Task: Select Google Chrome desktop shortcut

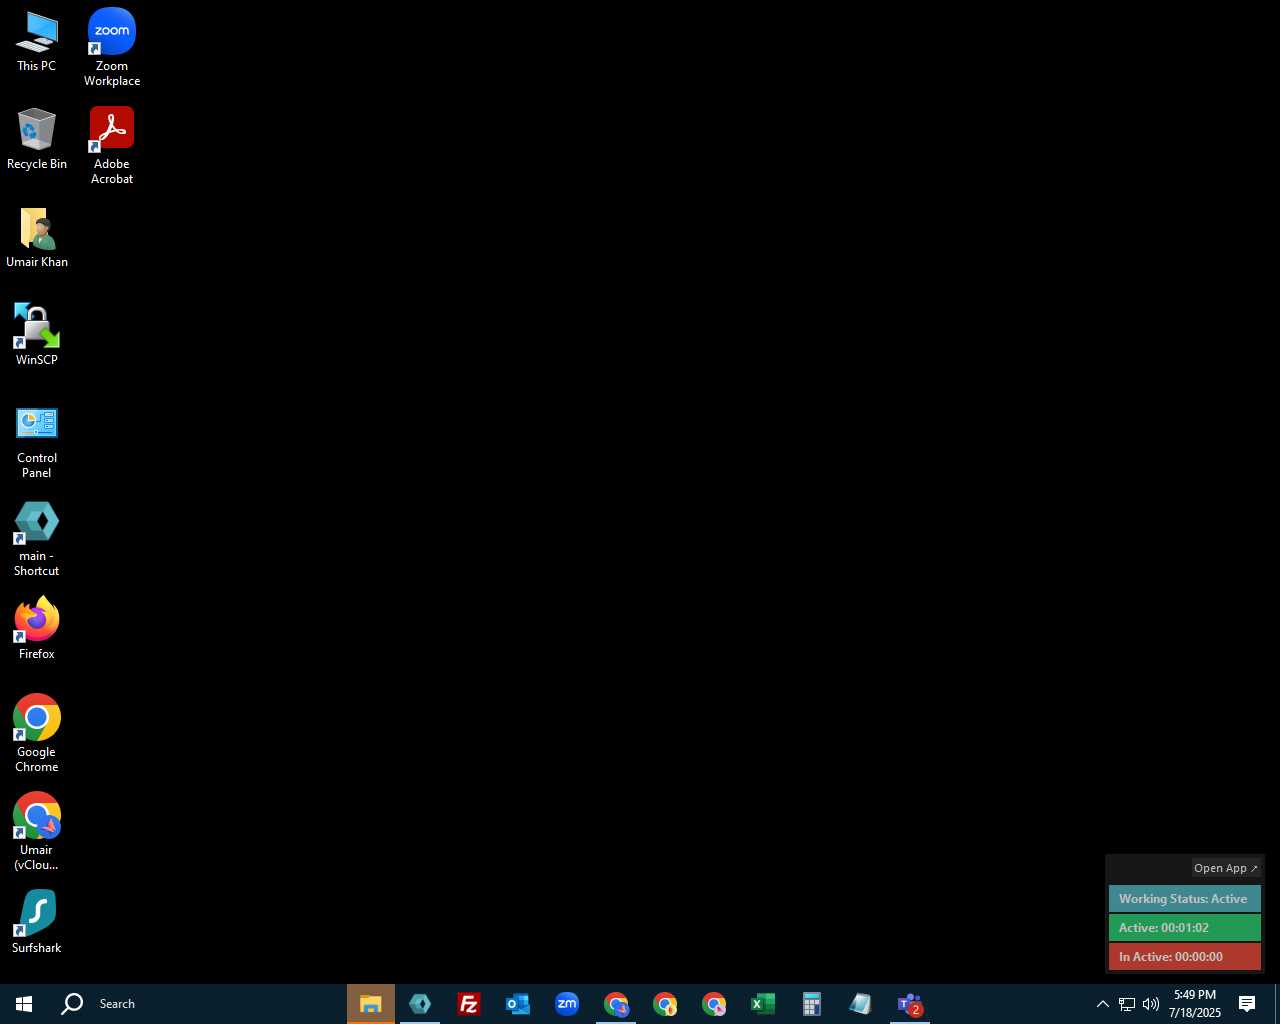Action: tap(37, 734)
